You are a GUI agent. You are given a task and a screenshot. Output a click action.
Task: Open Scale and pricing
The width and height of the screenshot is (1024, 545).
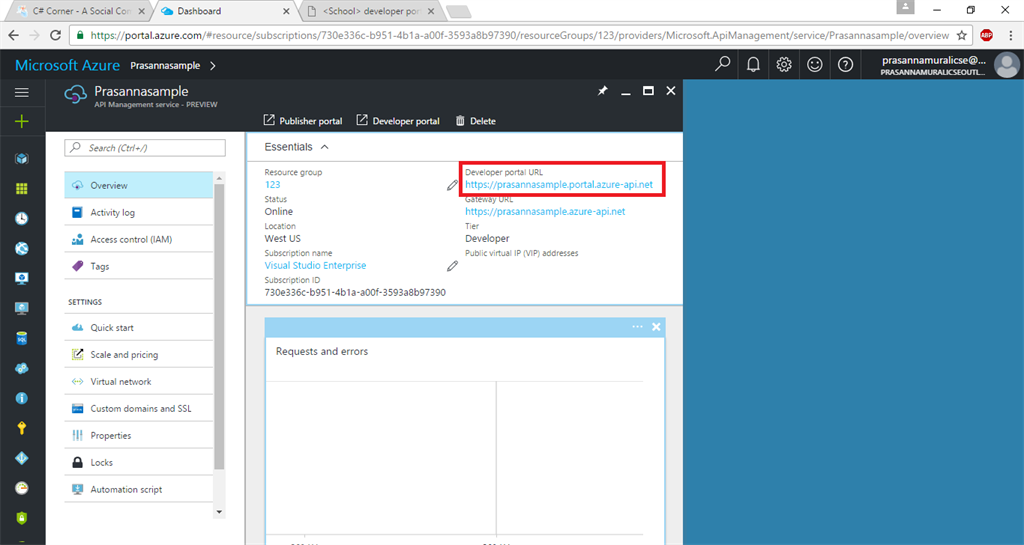(138, 354)
